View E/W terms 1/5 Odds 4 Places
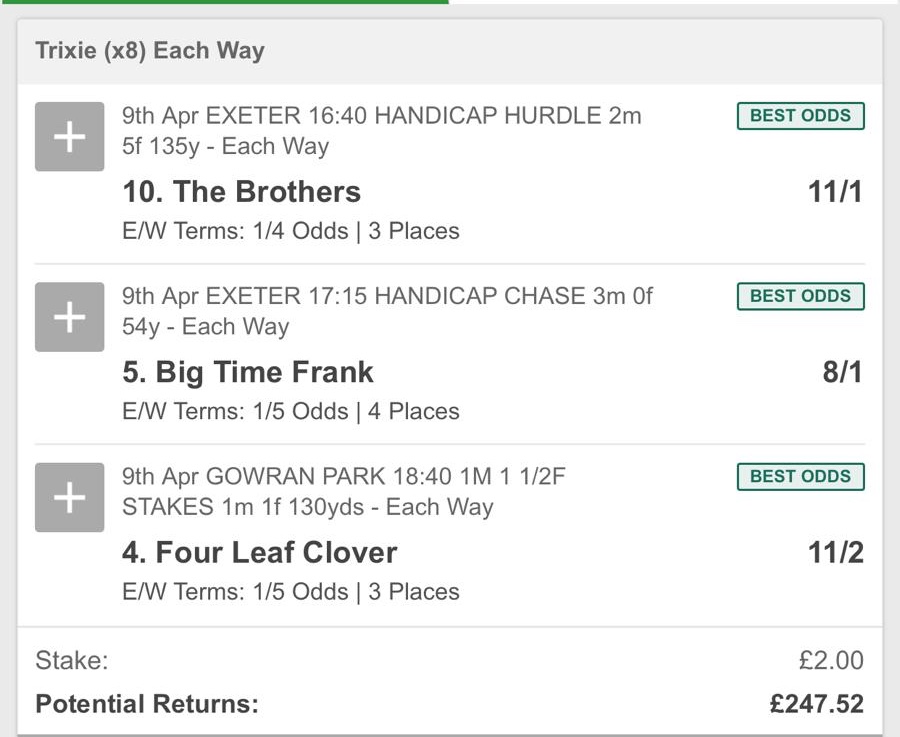The width and height of the screenshot is (900, 737). click(290, 411)
